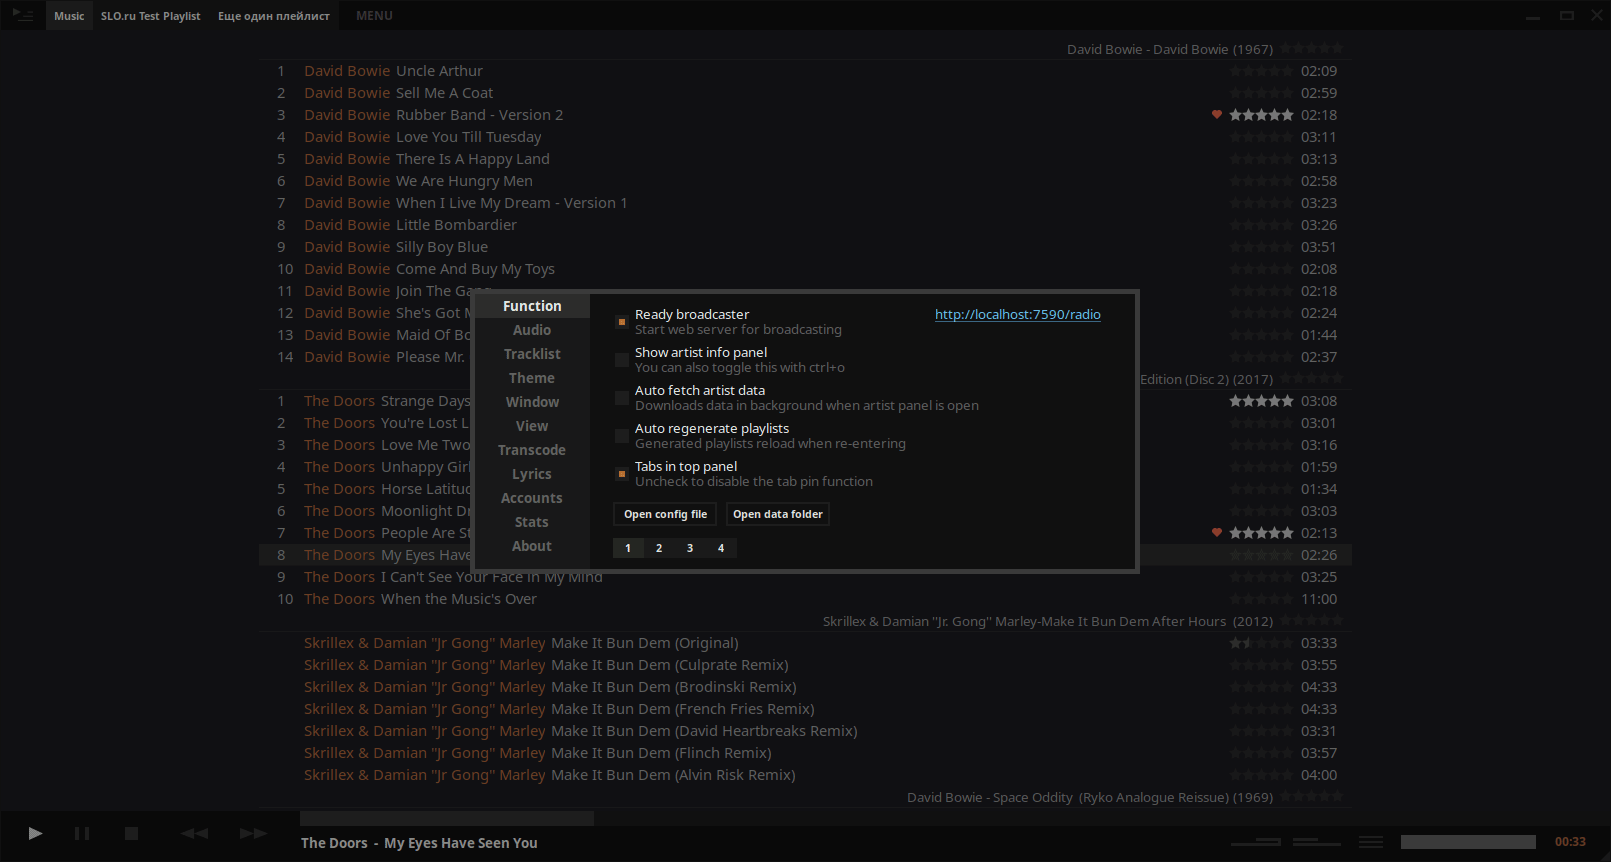This screenshot has height=862, width=1611.
Task: Click the stop button in the bottom bar
Action: tap(131, 833)
